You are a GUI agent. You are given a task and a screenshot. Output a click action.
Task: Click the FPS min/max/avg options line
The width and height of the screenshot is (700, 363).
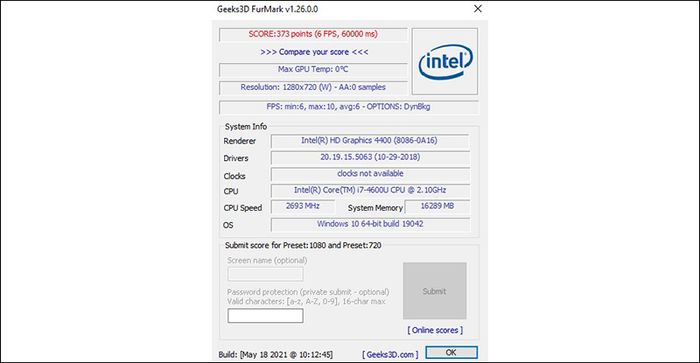coord(349,107)
